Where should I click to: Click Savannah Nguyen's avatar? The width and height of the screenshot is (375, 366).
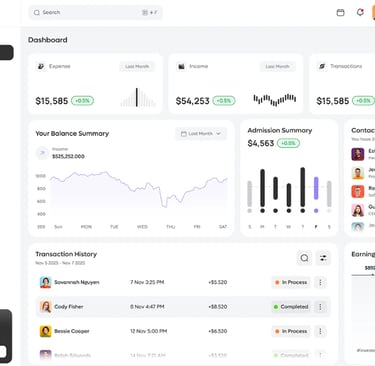tap(45, 282)
